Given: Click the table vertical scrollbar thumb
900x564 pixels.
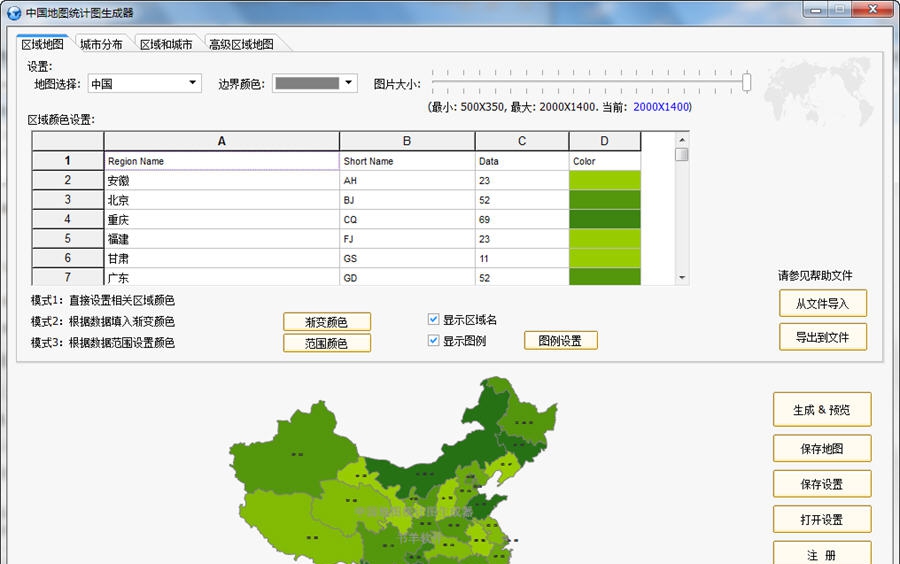Looking at the screenshot, I should tap(682, 154).
